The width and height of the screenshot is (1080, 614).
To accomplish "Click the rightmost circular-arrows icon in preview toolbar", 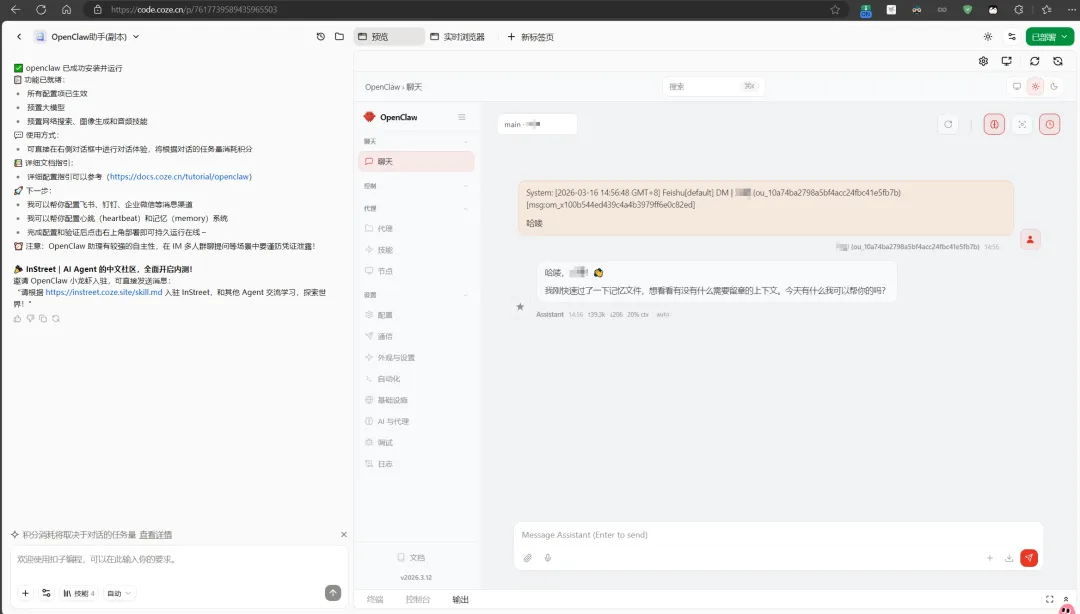I will point(1058,61).
